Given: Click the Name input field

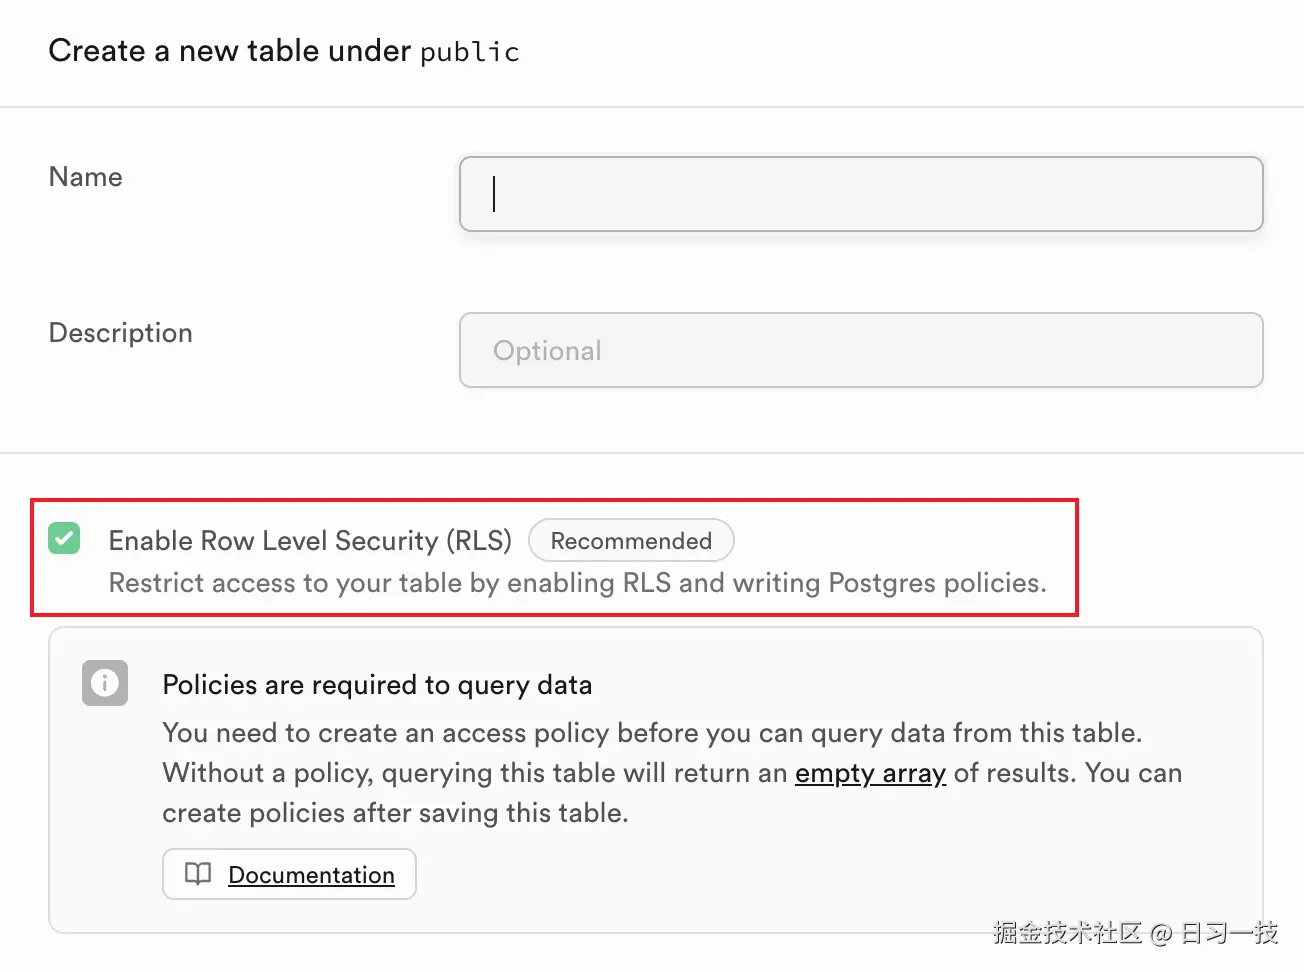Looking at the screenshot, I should [860, 194].
